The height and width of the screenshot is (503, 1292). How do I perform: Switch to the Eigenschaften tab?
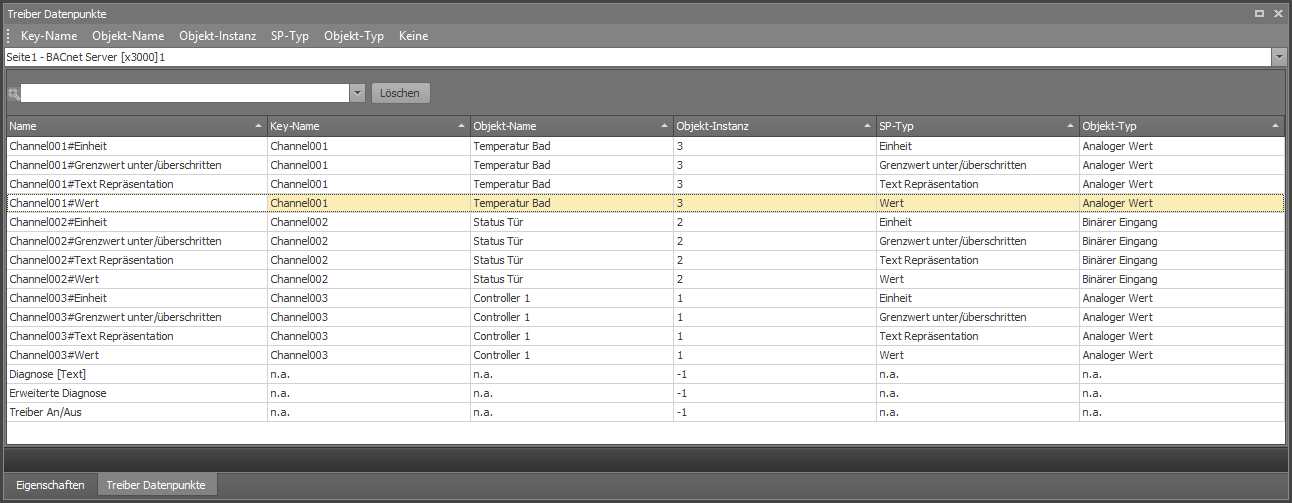50,485
